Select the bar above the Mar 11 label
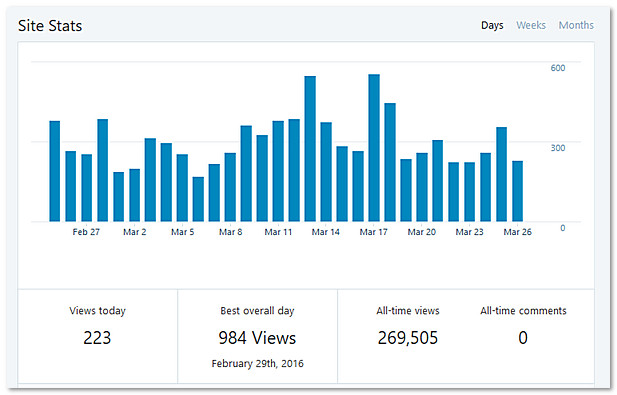 pyautogui.click(x=278, y=171)
